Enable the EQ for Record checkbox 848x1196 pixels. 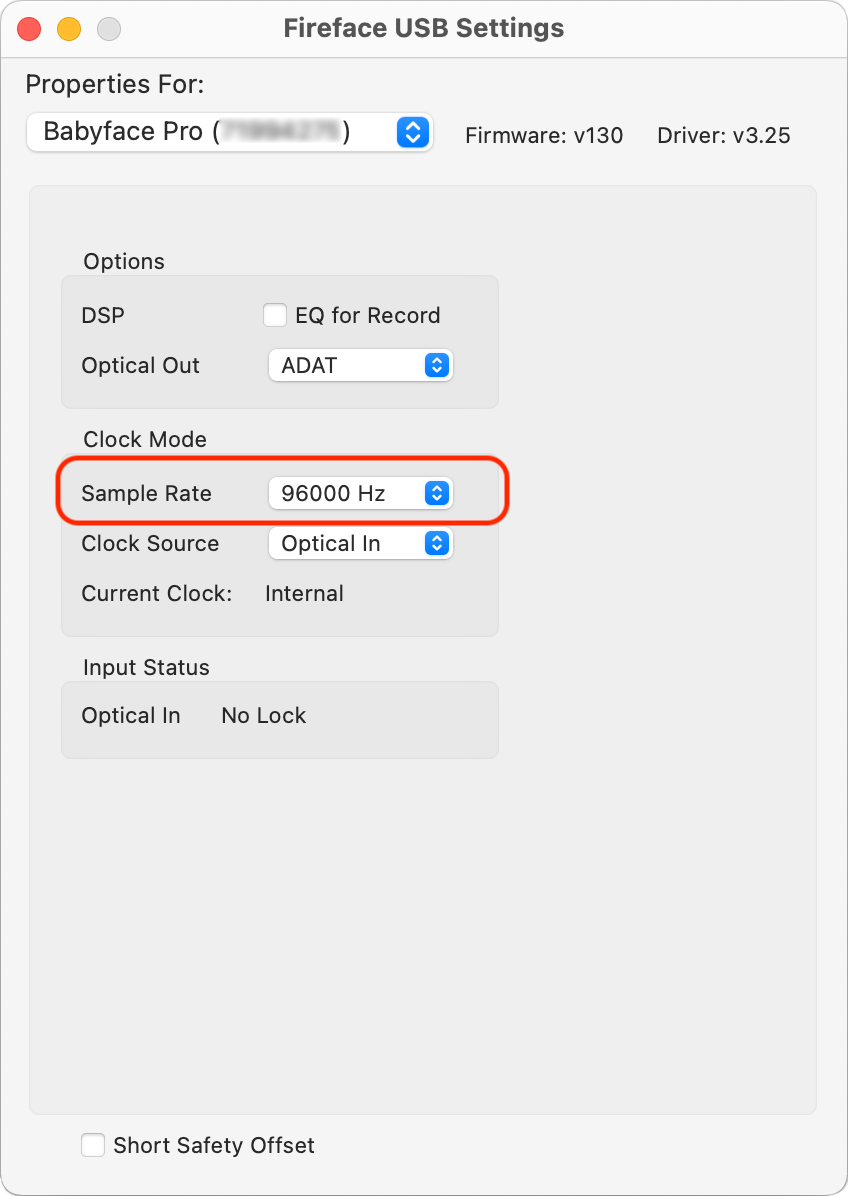[x=275, y=316]
